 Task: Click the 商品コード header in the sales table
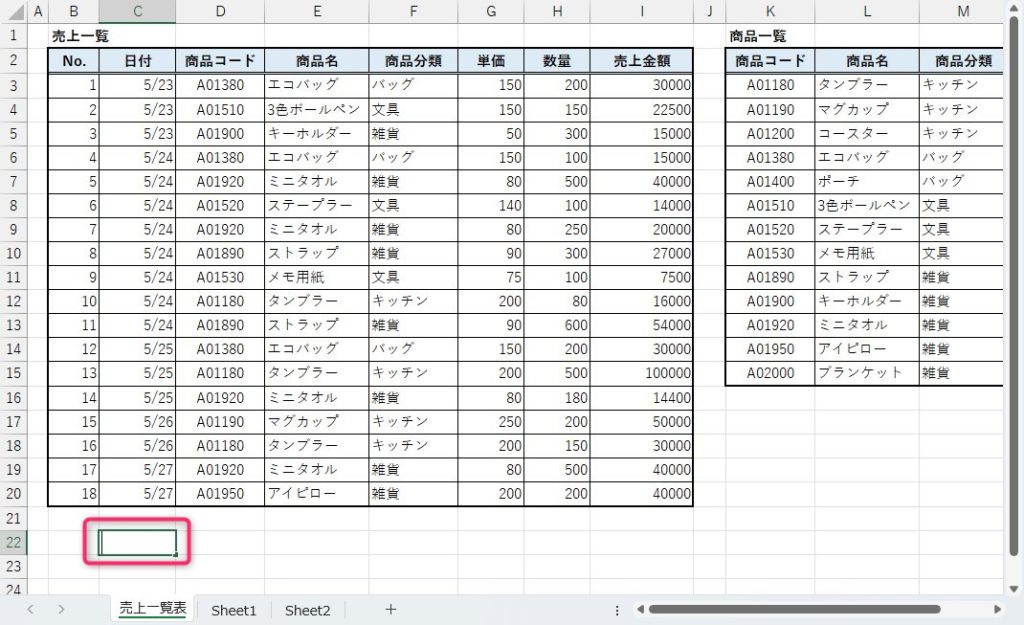point(220,61)
